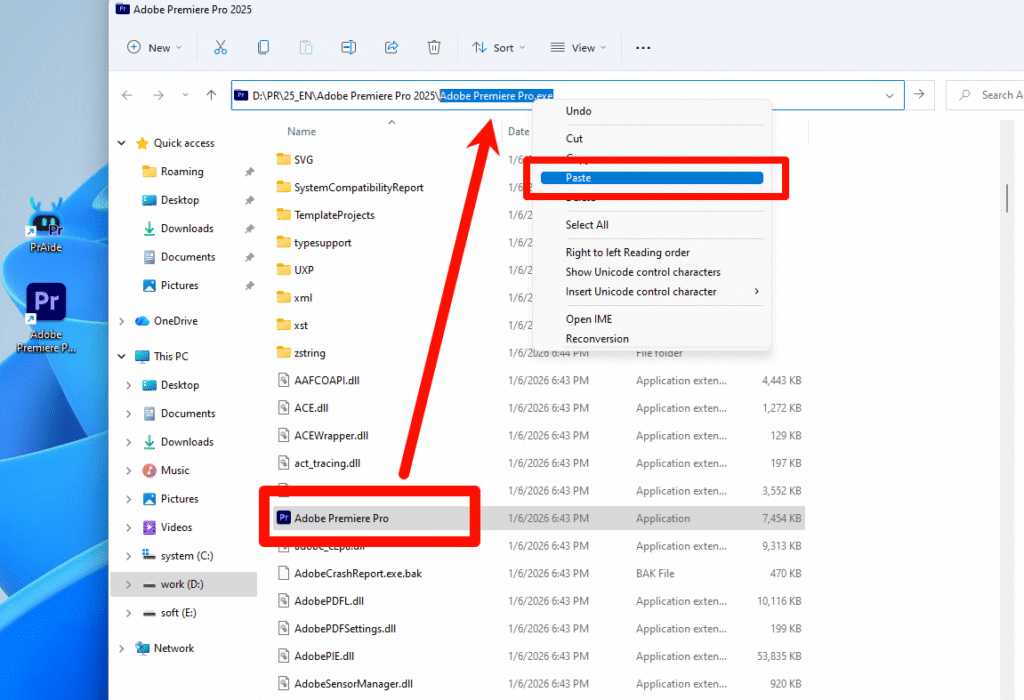Image resolution: width=1024 pixels, height=700 pixels.
Task: Click the Copy icon in toolbar
Action: tap(263, 47)
